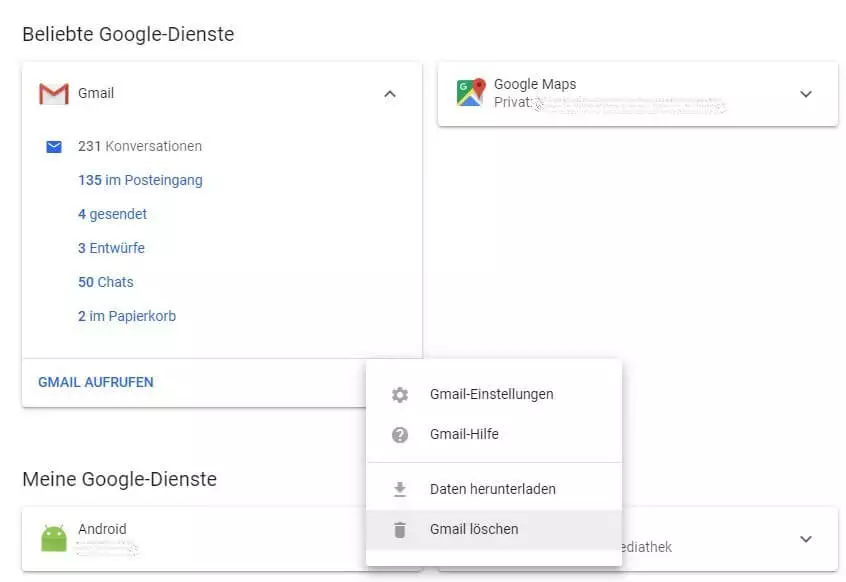Open the 4 gesendet link

pos(112,214)
